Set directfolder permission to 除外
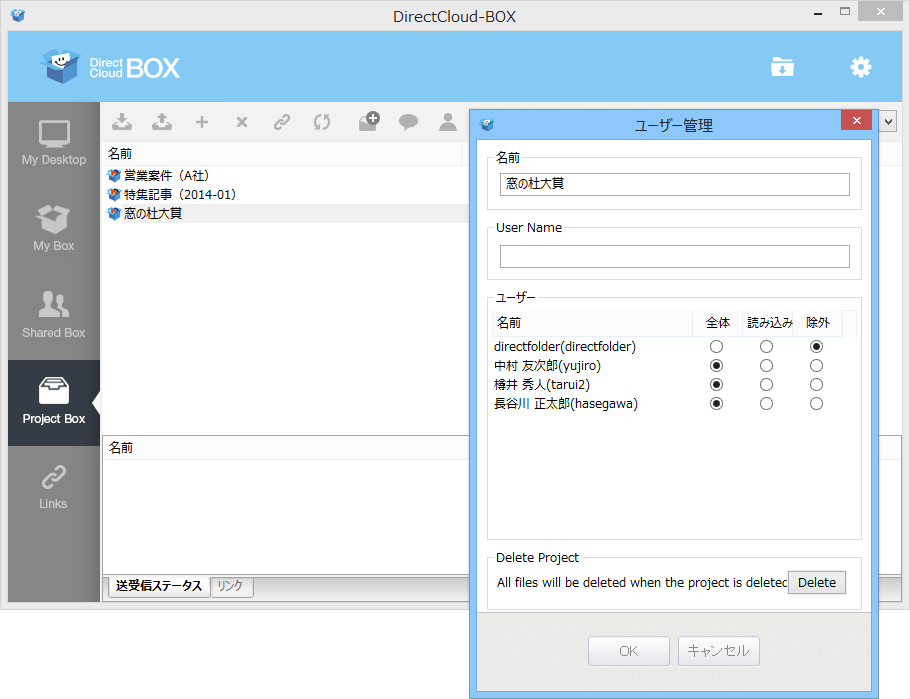The width and height of the screenshot is (910, 699). click(816, 346)
